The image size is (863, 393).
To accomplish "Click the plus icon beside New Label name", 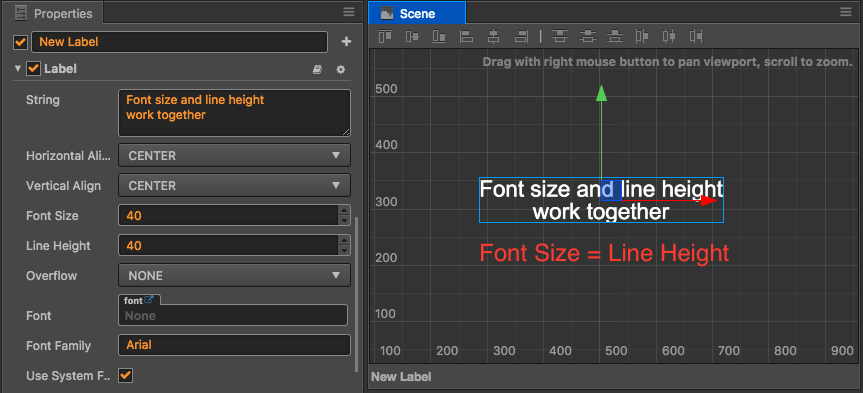I will point(346,42).
